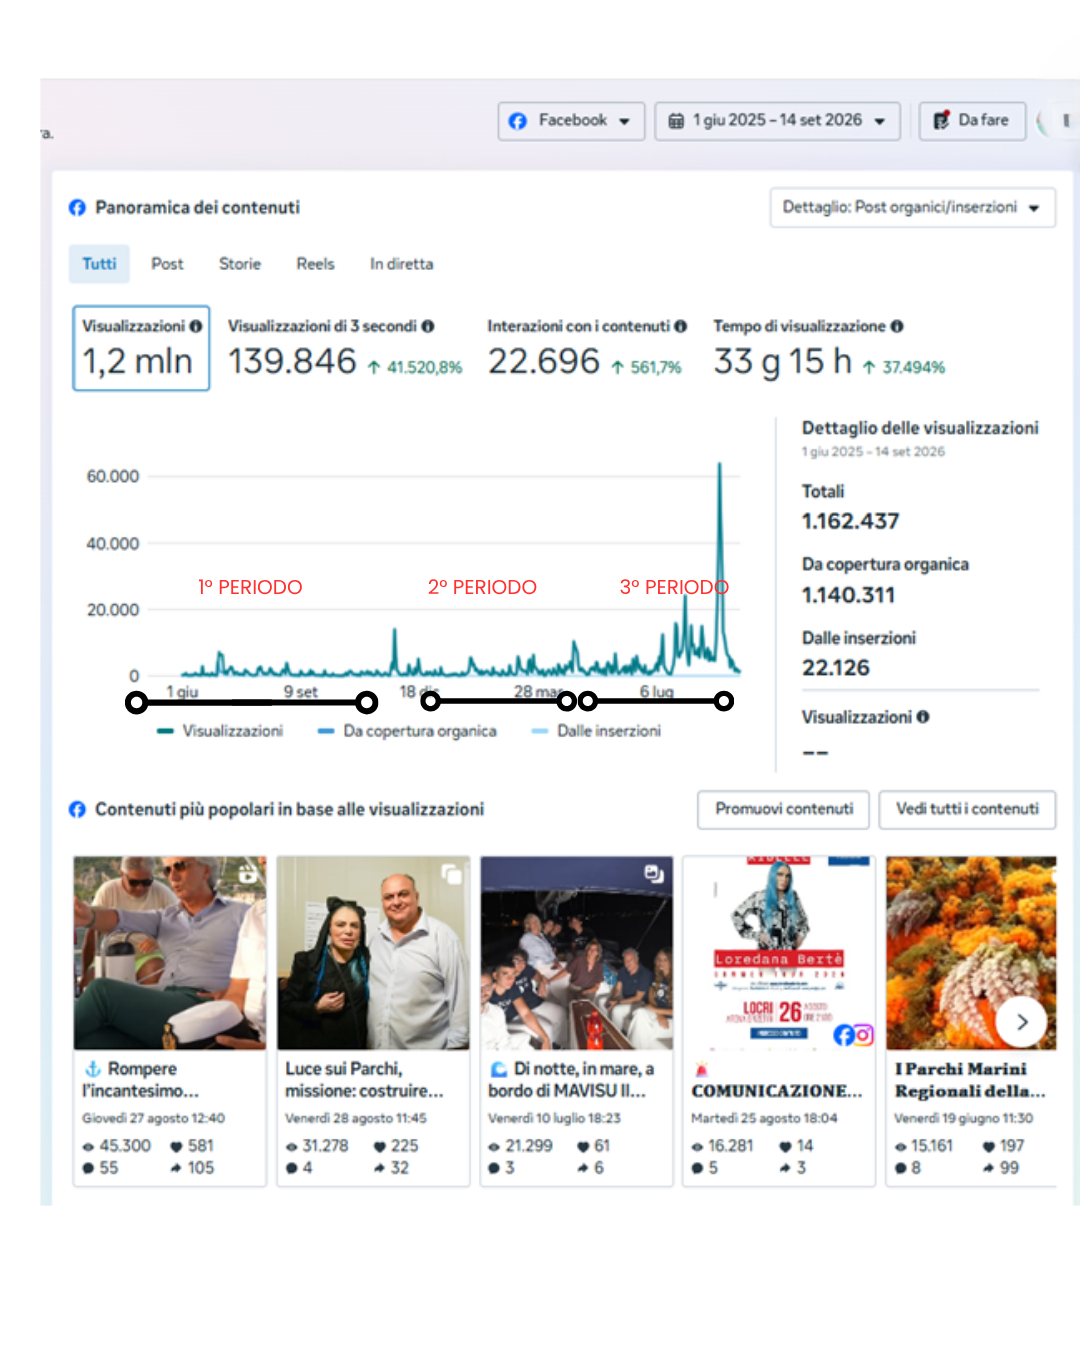Screen dimensions: 1080x1350
Task: Switch to the Storie tab
Action: 240,264
